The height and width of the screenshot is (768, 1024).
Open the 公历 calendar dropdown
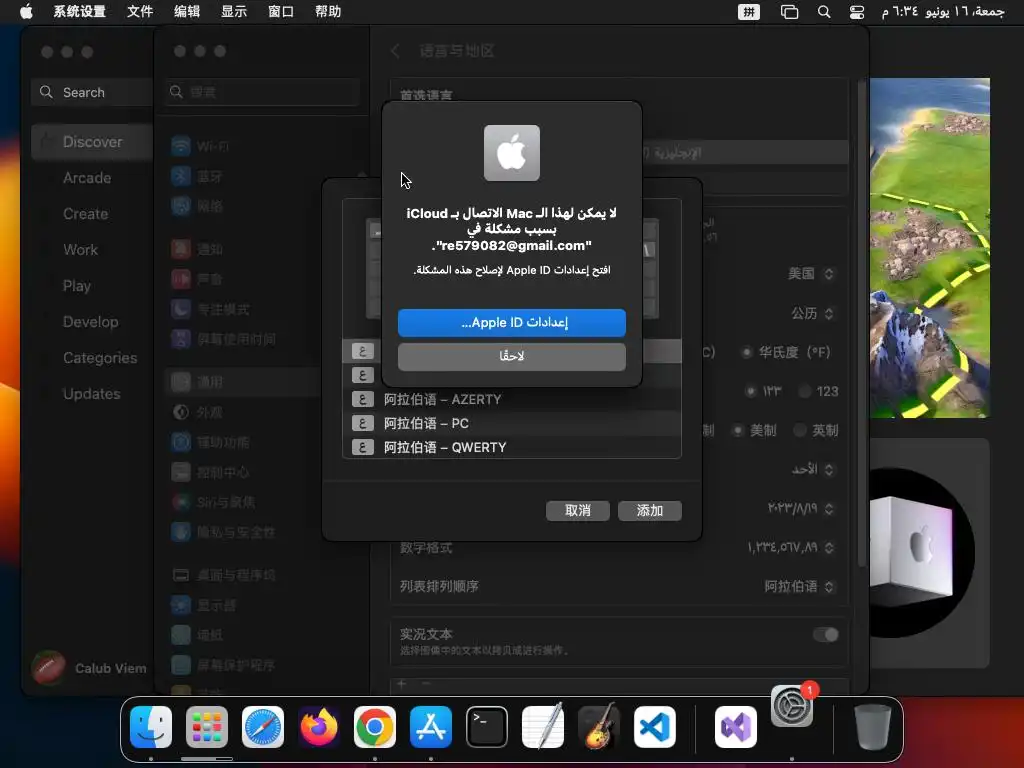(812, 313)
